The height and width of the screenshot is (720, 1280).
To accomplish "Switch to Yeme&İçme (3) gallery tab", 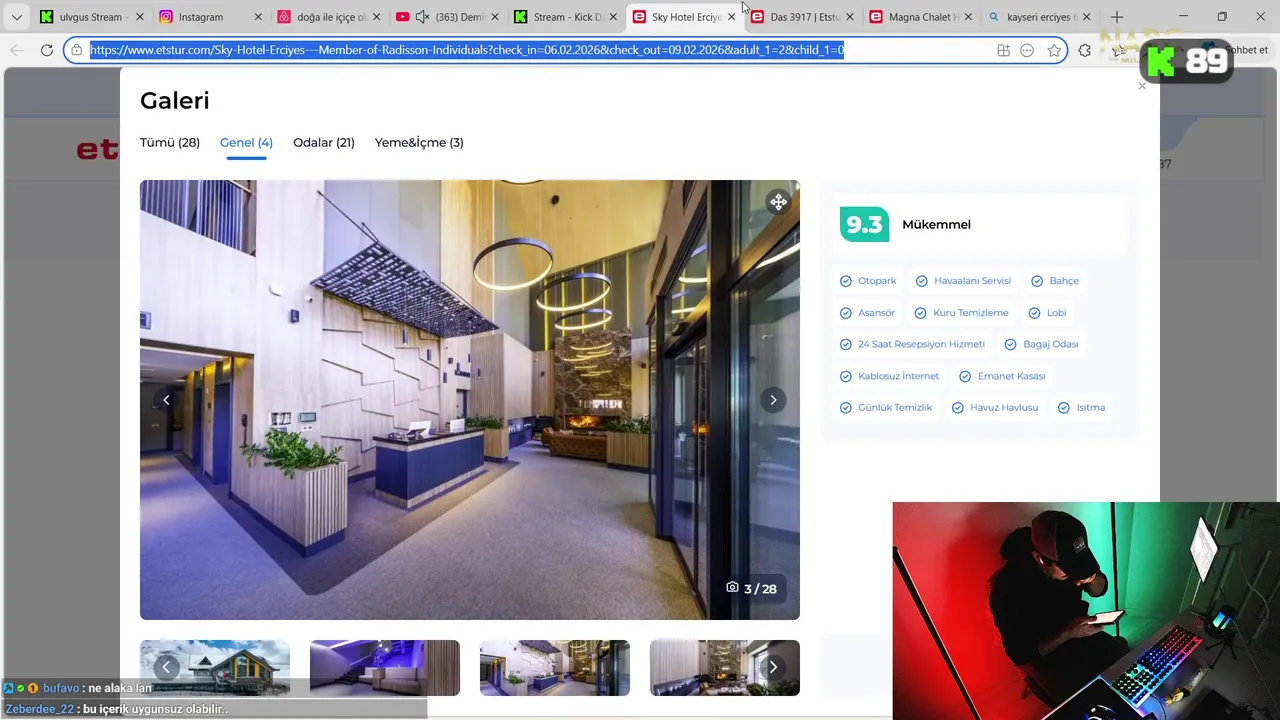I will [x=419, y=142].
